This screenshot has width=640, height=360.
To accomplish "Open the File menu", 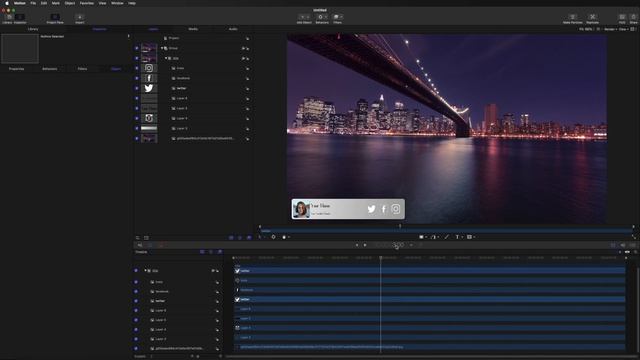I will pos(33,3).
